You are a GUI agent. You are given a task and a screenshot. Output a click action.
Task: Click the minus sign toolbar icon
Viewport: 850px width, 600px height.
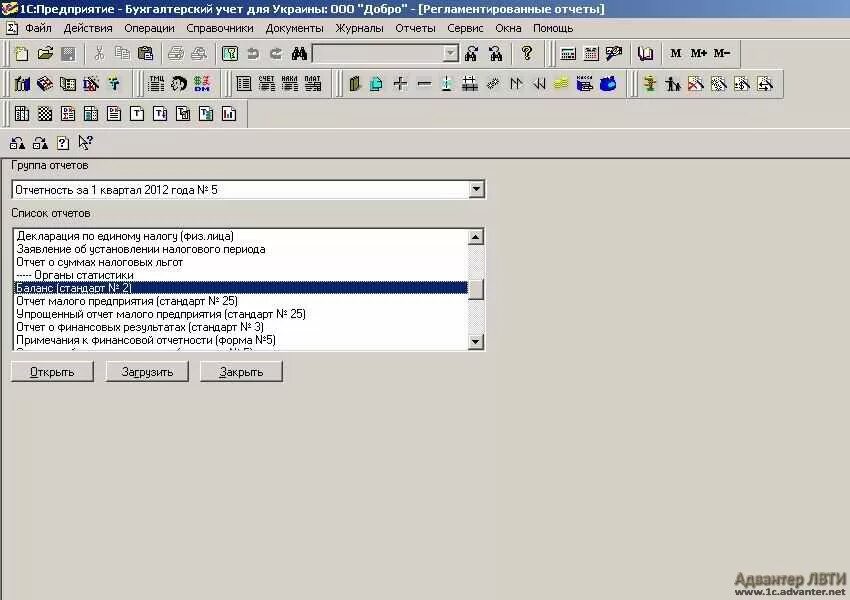(x=424, y=83)
